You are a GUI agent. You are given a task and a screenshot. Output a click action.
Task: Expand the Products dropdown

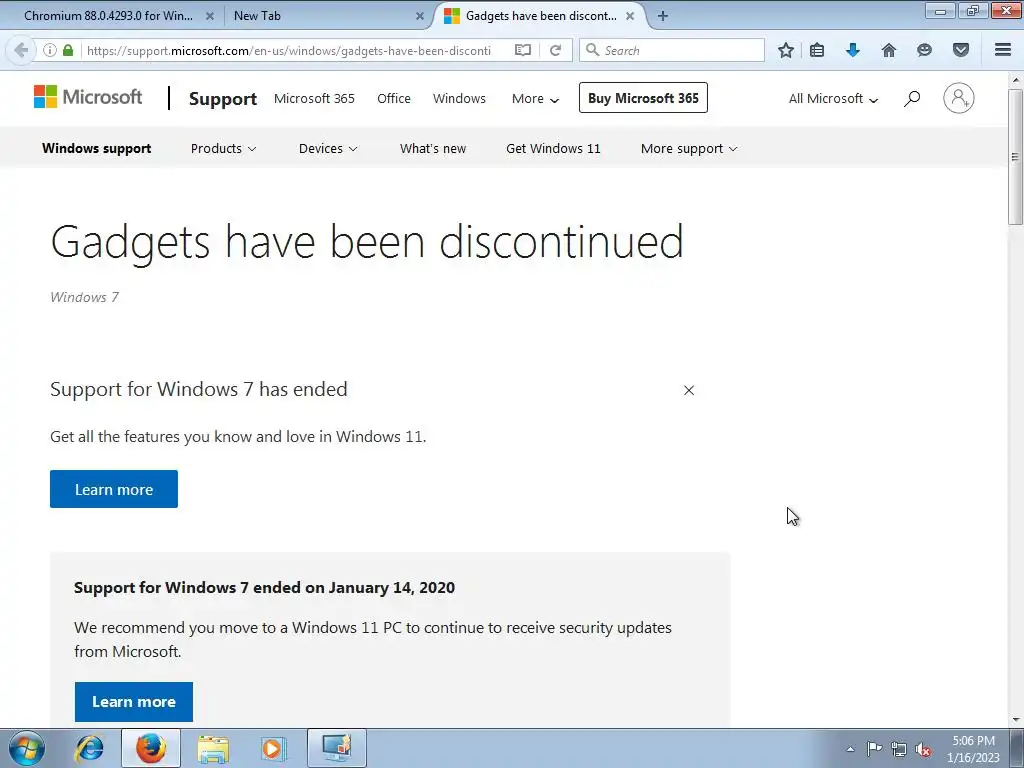[223, 149]
